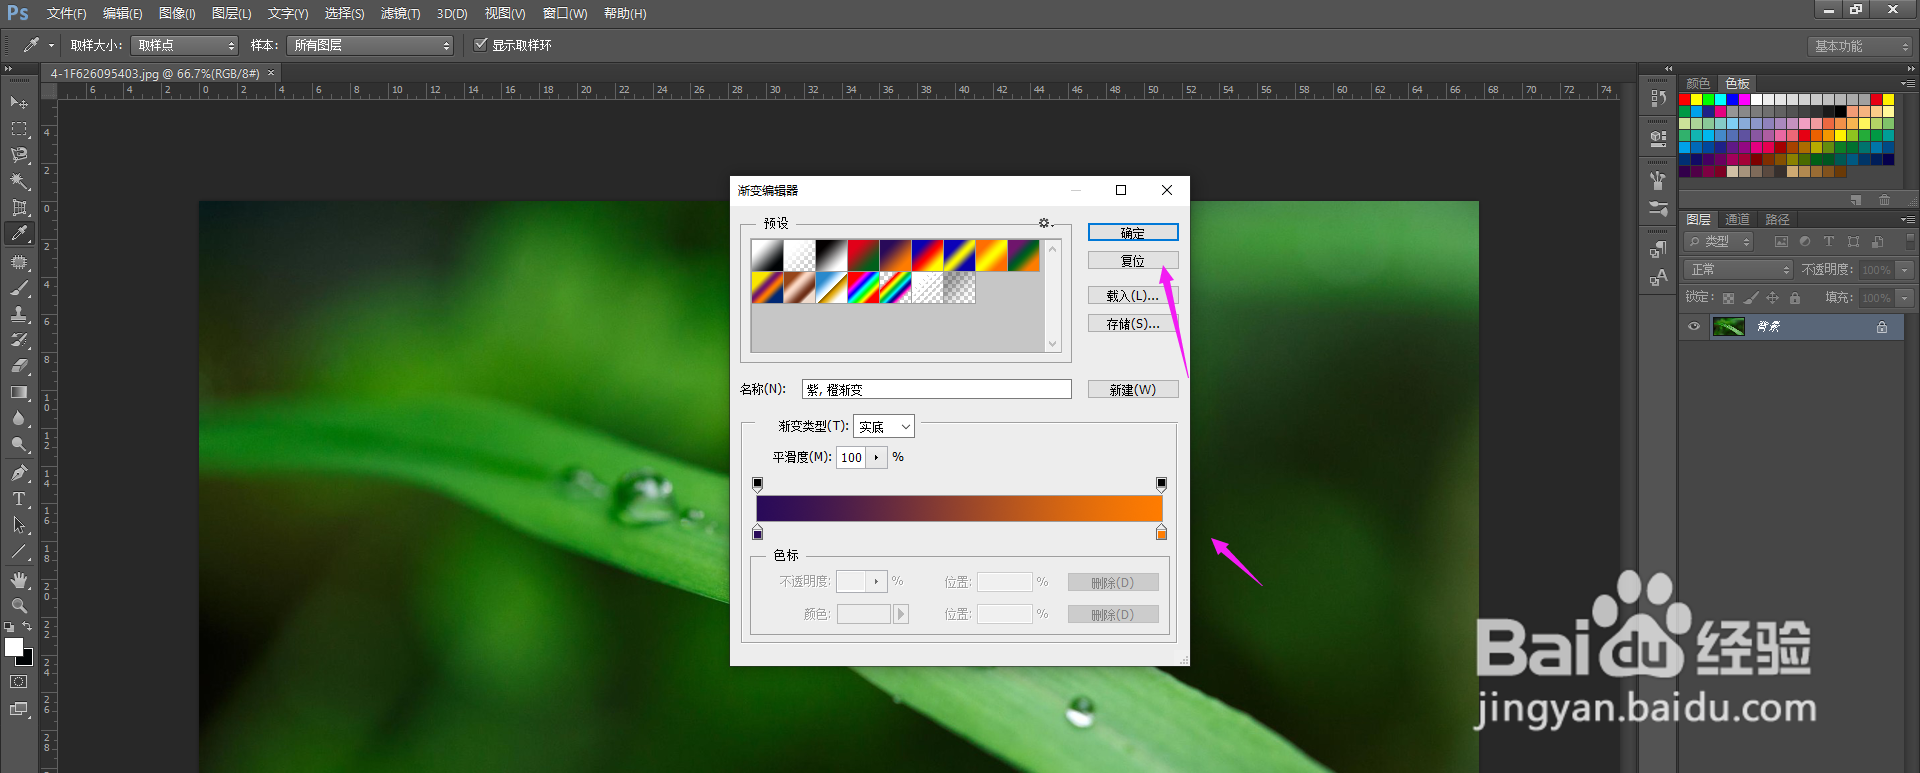Toggle Quick Mask mode icon
Image resolution: width=1920 pixels, height=773 pixels.
pos(19,682)
